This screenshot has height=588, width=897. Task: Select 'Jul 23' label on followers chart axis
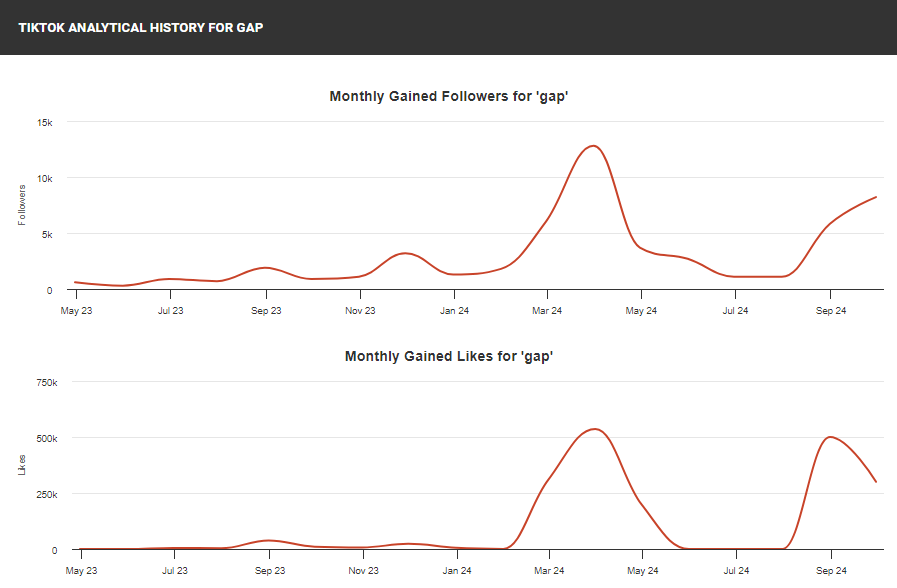point(170,311)
